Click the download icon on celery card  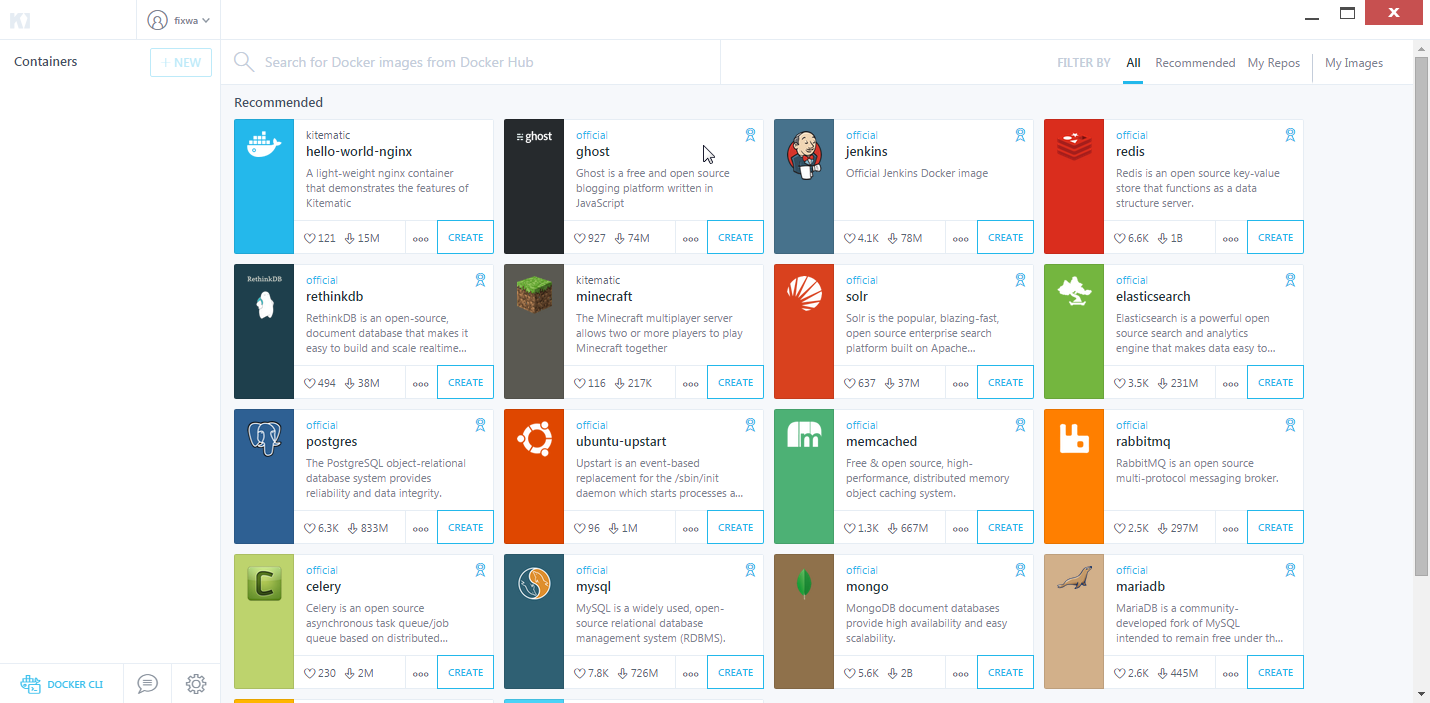coord(350,673)
